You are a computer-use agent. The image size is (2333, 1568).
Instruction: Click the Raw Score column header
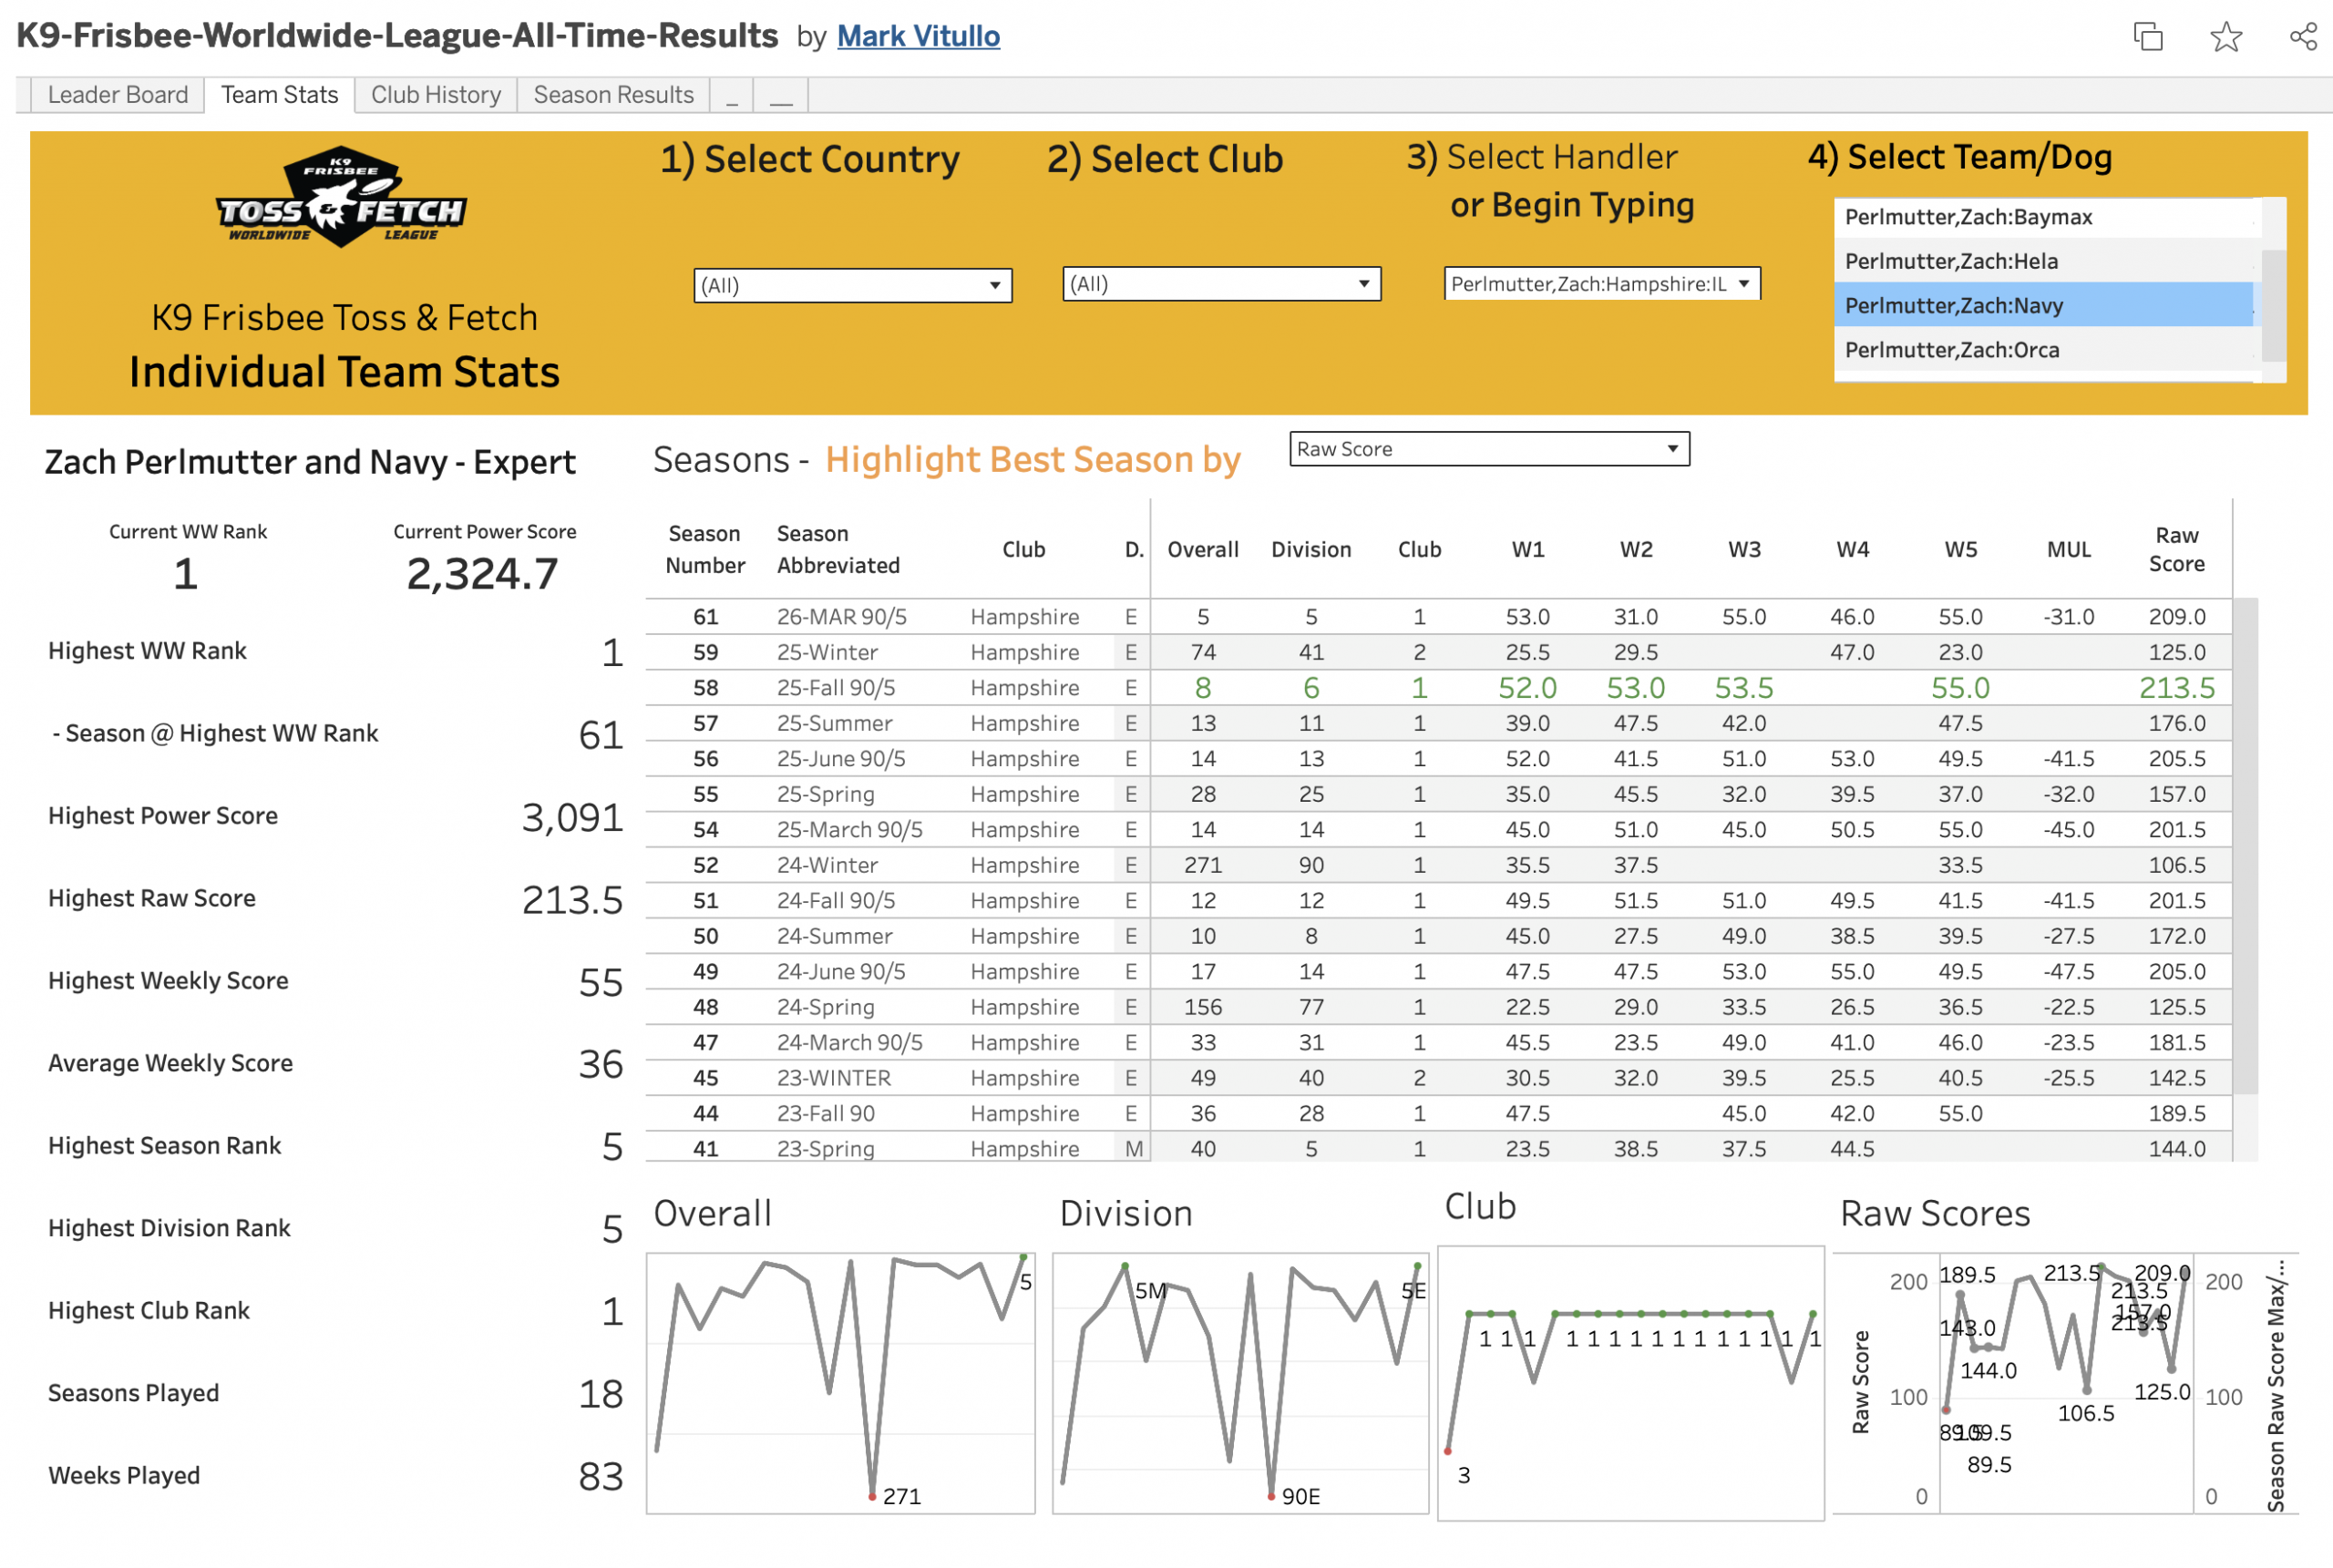click(x=2175, y=549)
